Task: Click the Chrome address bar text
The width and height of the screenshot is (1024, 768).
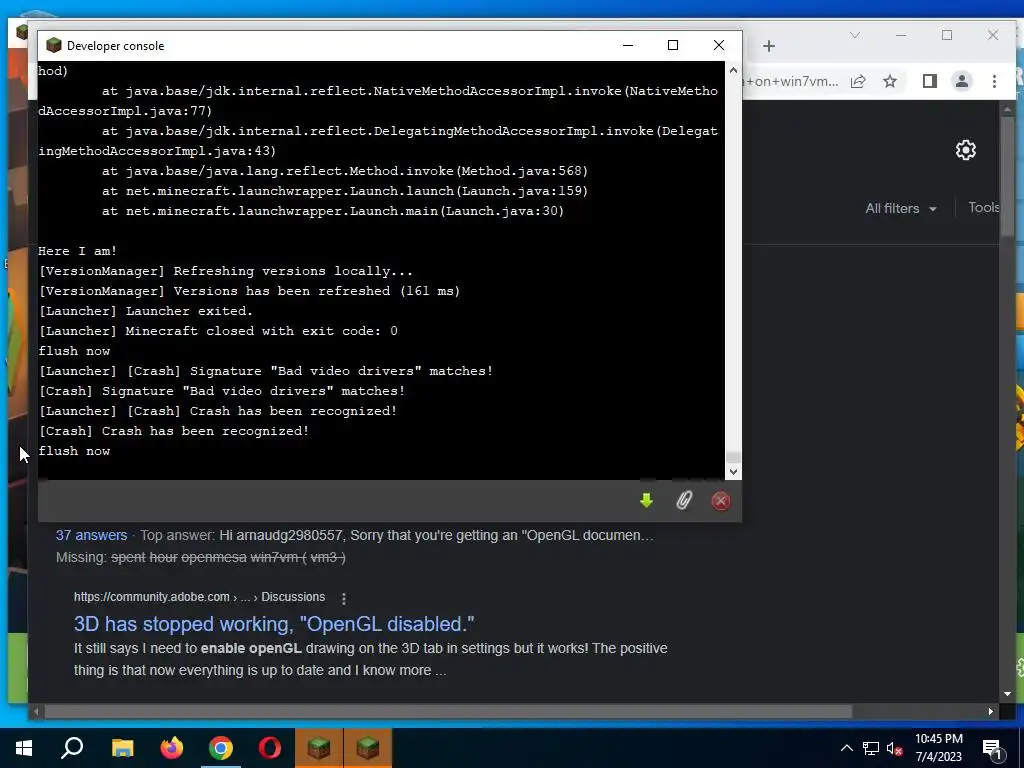Action: pos(792,82)
